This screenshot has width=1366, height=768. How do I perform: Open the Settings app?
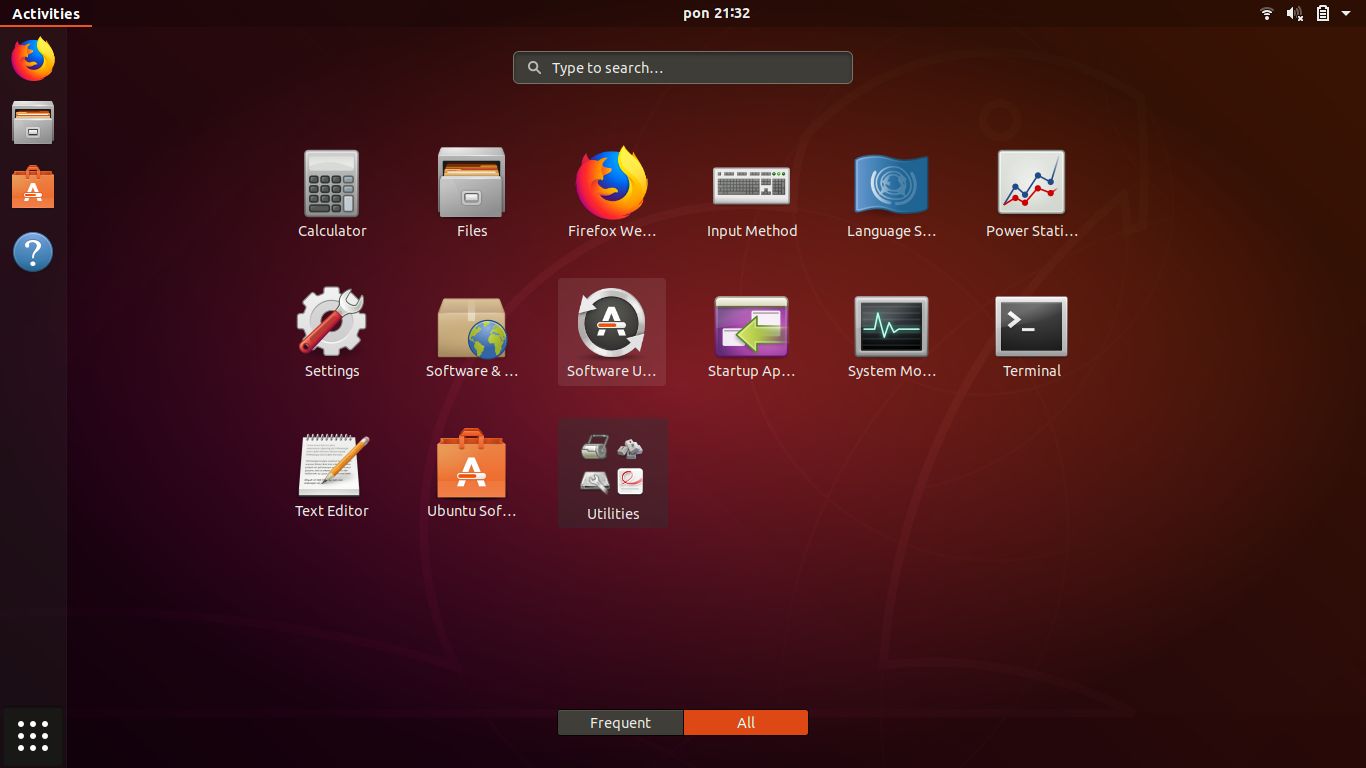tap(331, 333)
